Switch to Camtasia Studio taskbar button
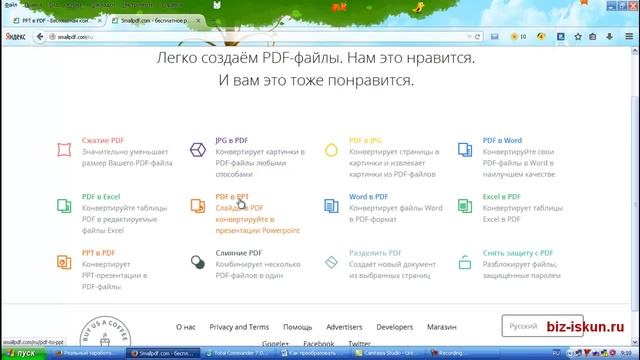640x360 pixels. point(389,353)
